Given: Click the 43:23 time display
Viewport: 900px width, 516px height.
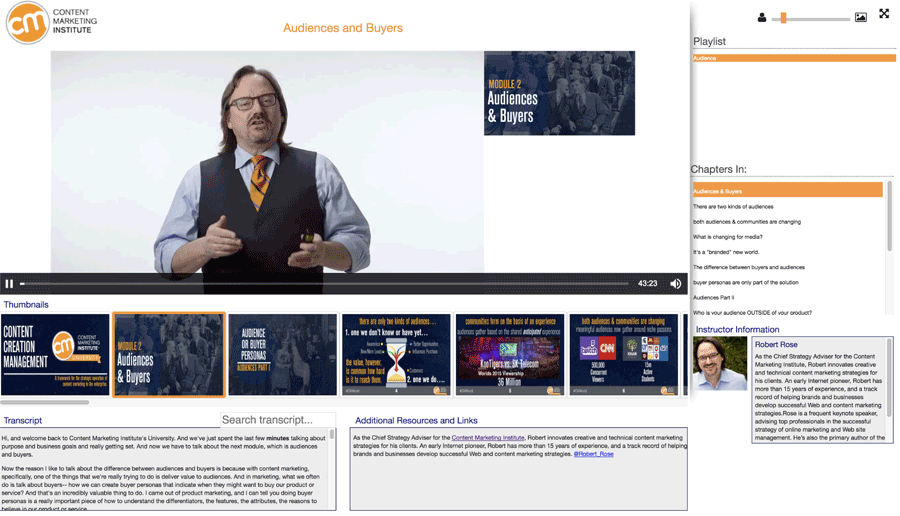Looking at the screenshot, I should tap(647, 284).
